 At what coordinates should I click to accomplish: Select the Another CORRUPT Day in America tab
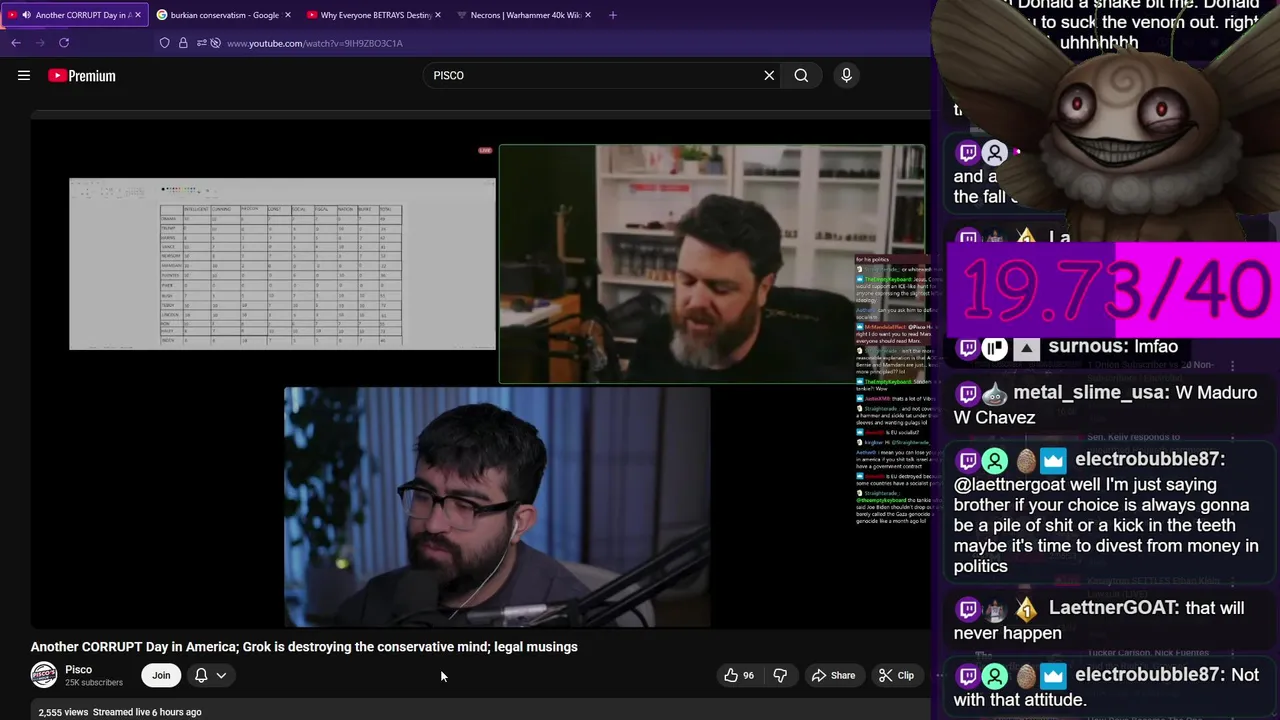click(x=75, y=15)
